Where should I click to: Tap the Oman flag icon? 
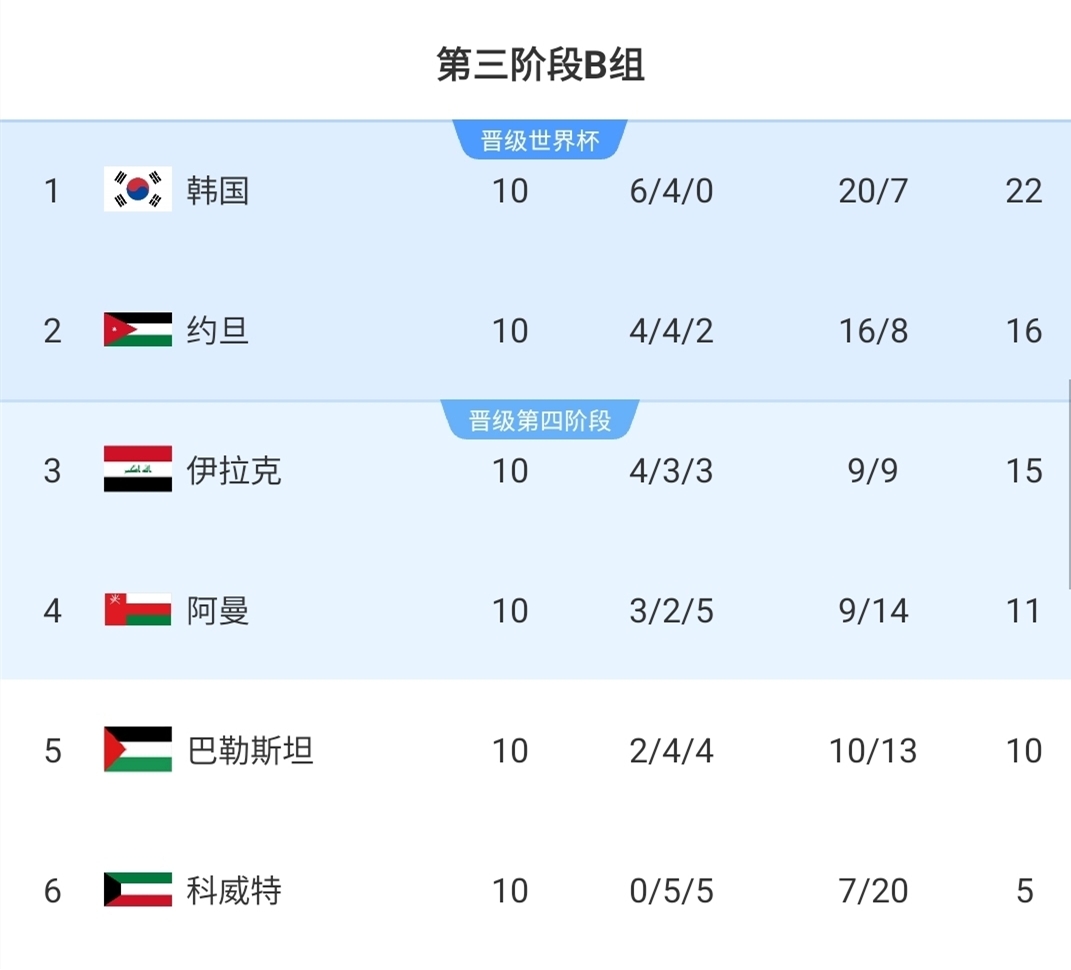(138, 610)
